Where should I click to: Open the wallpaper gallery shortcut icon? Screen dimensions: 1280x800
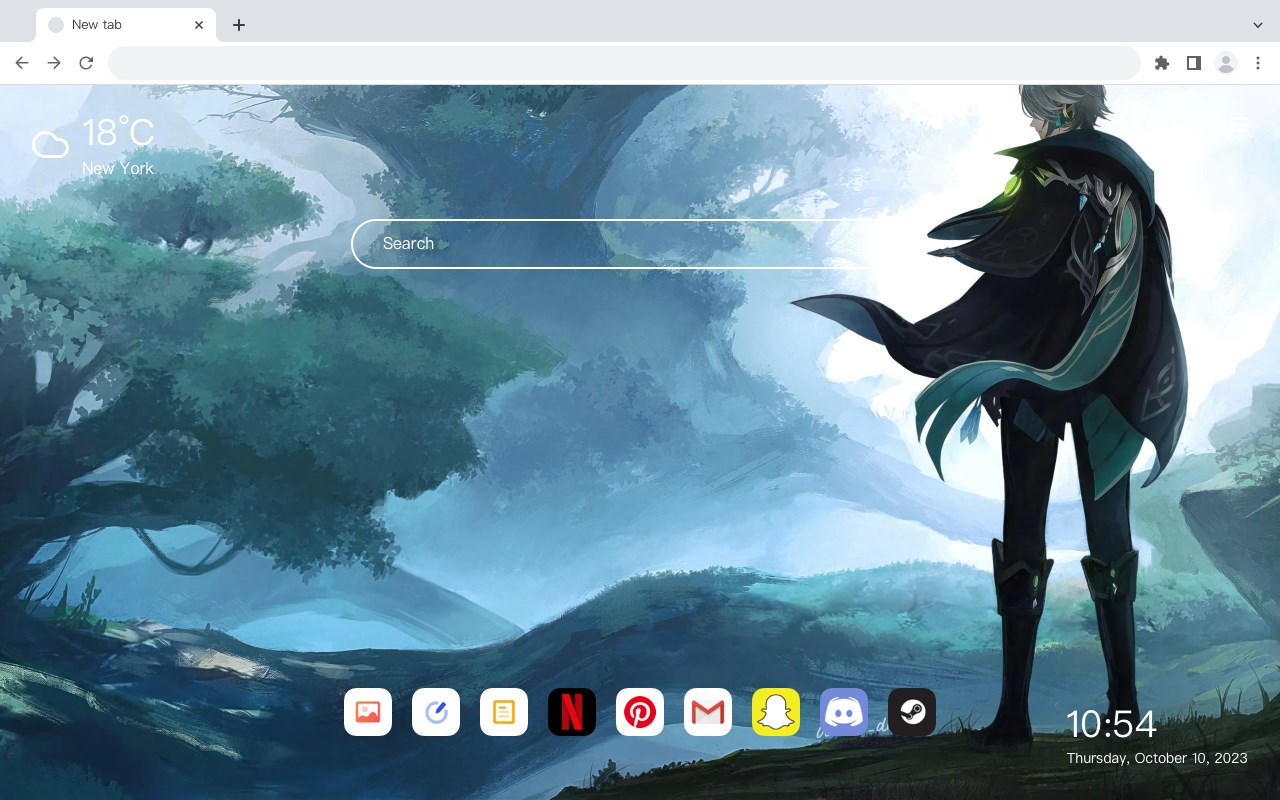coord(368,712)
